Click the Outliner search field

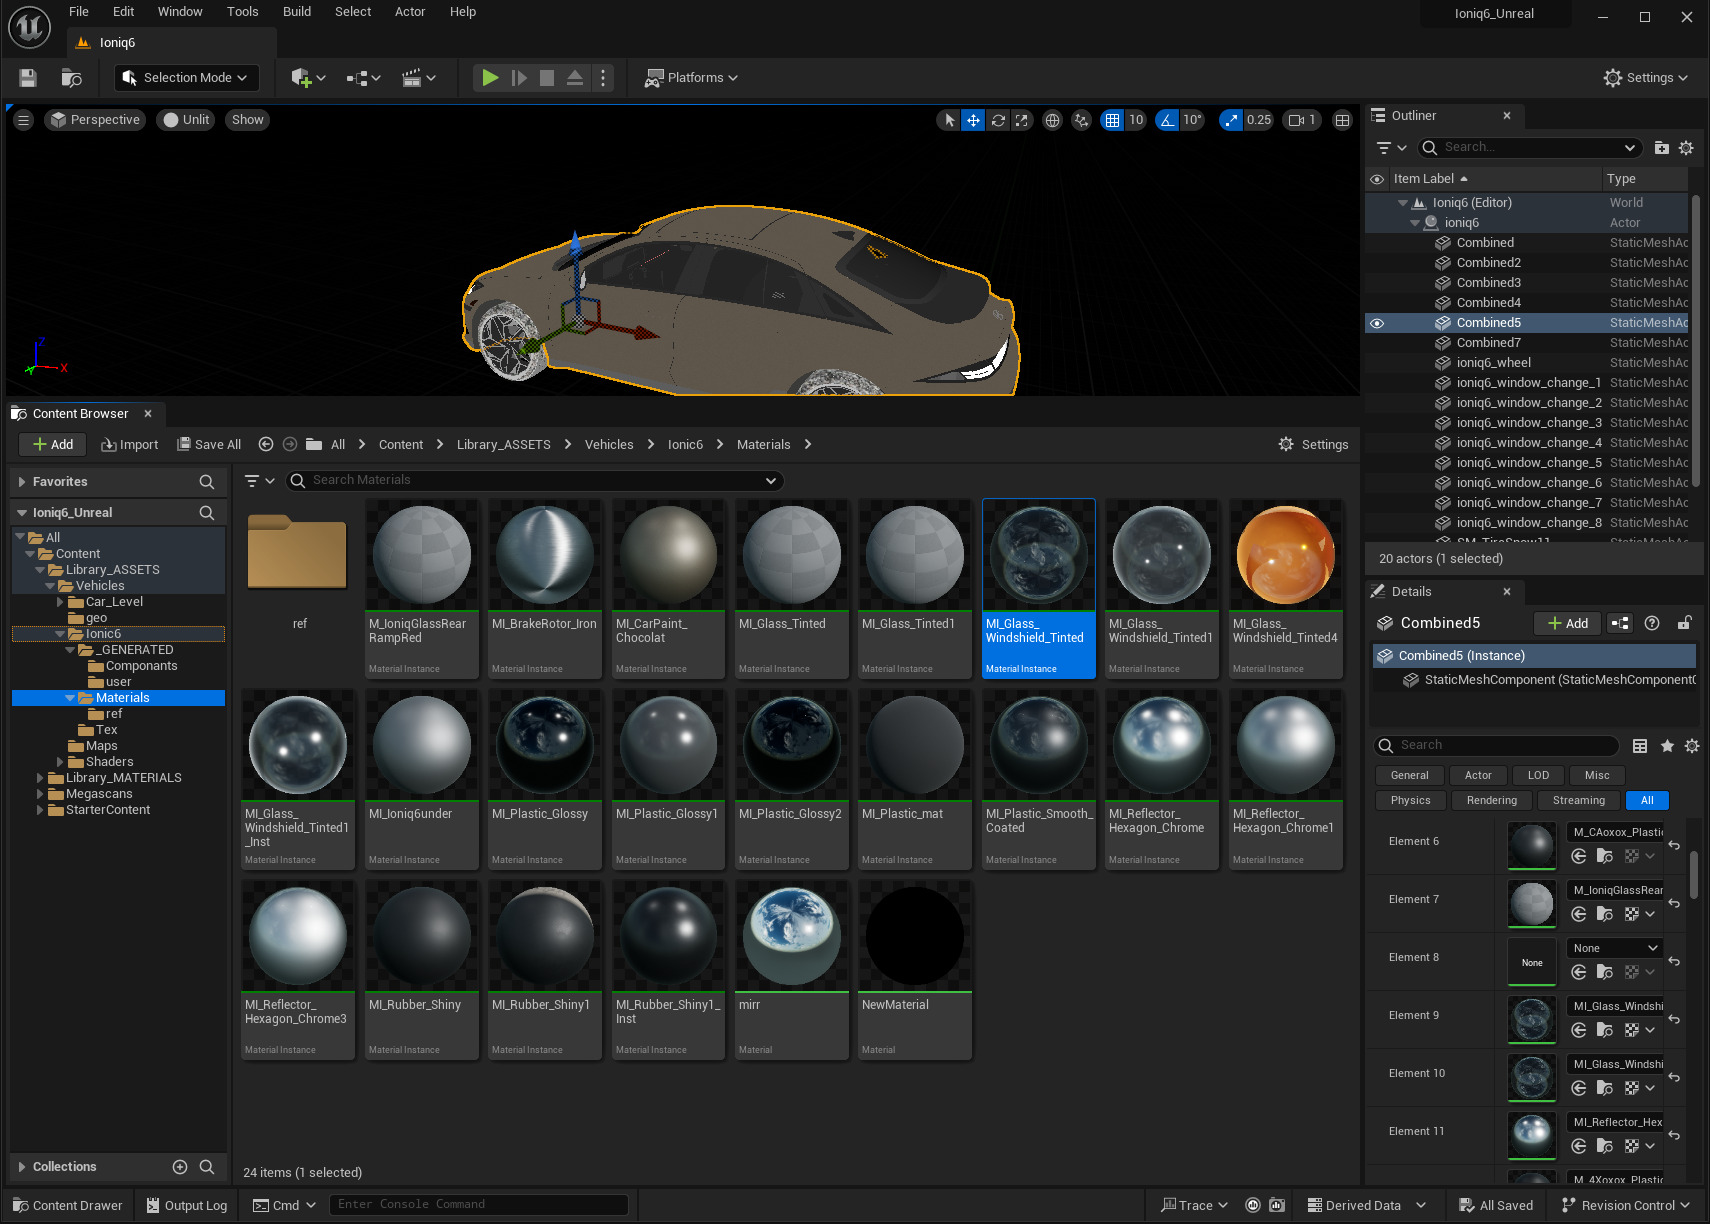[1530, 148]
